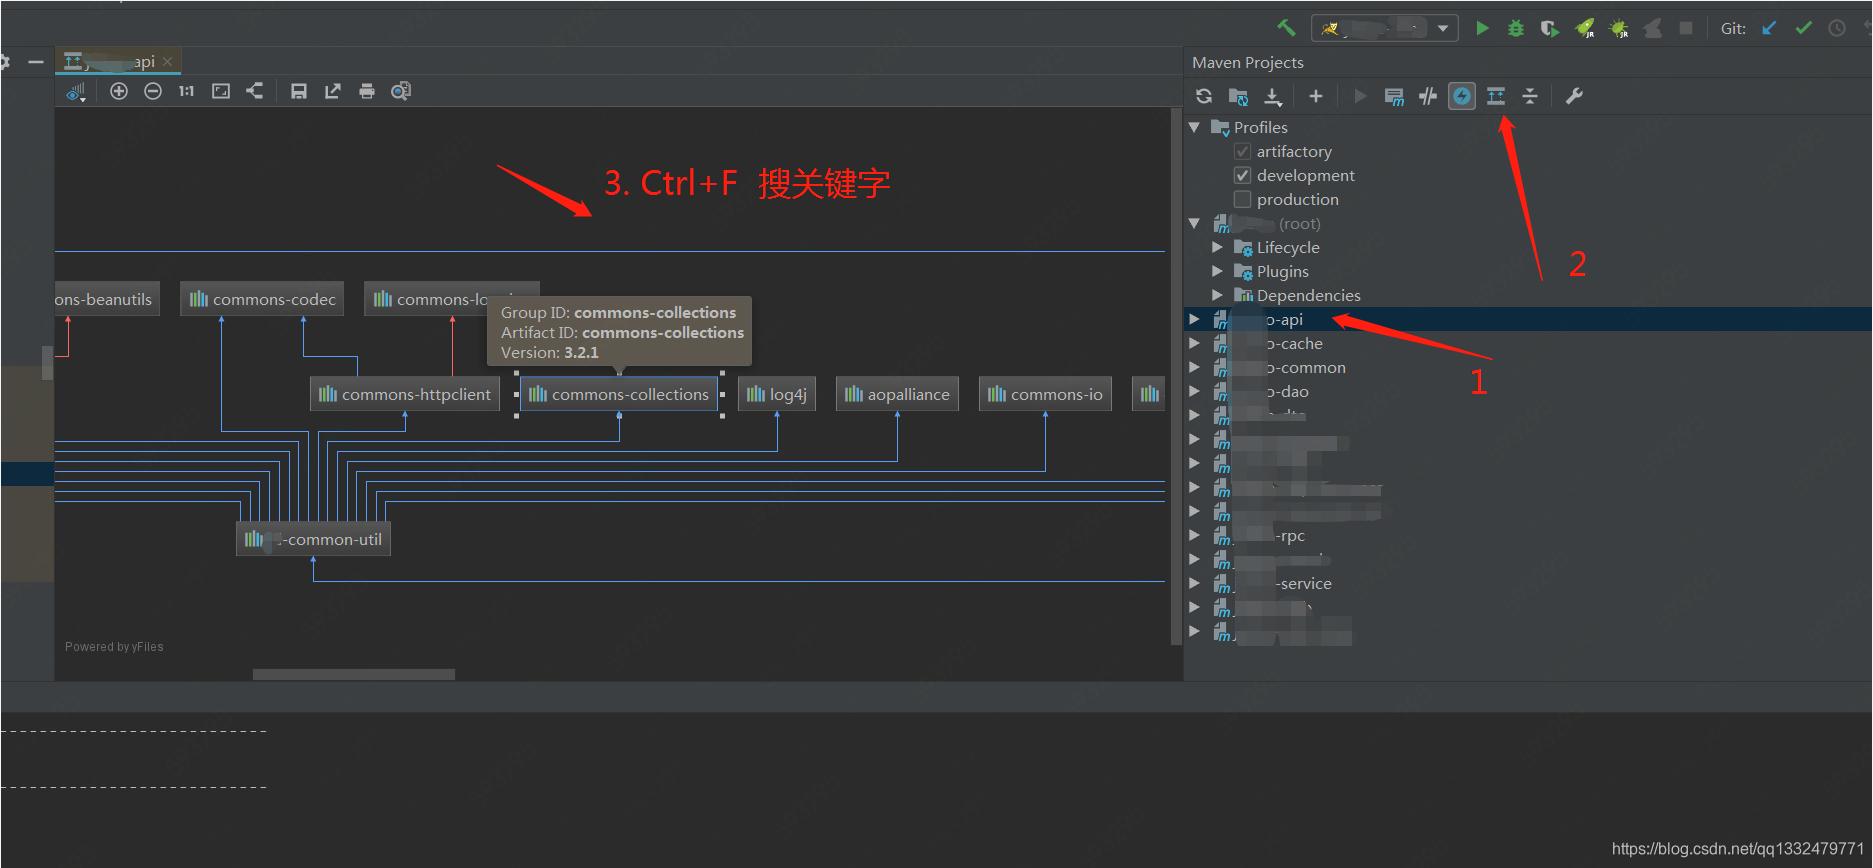Zoom in on the diagram
The width and height of the screenshot is (1873, 868).
pyautogui.click(x=119, y=91)
